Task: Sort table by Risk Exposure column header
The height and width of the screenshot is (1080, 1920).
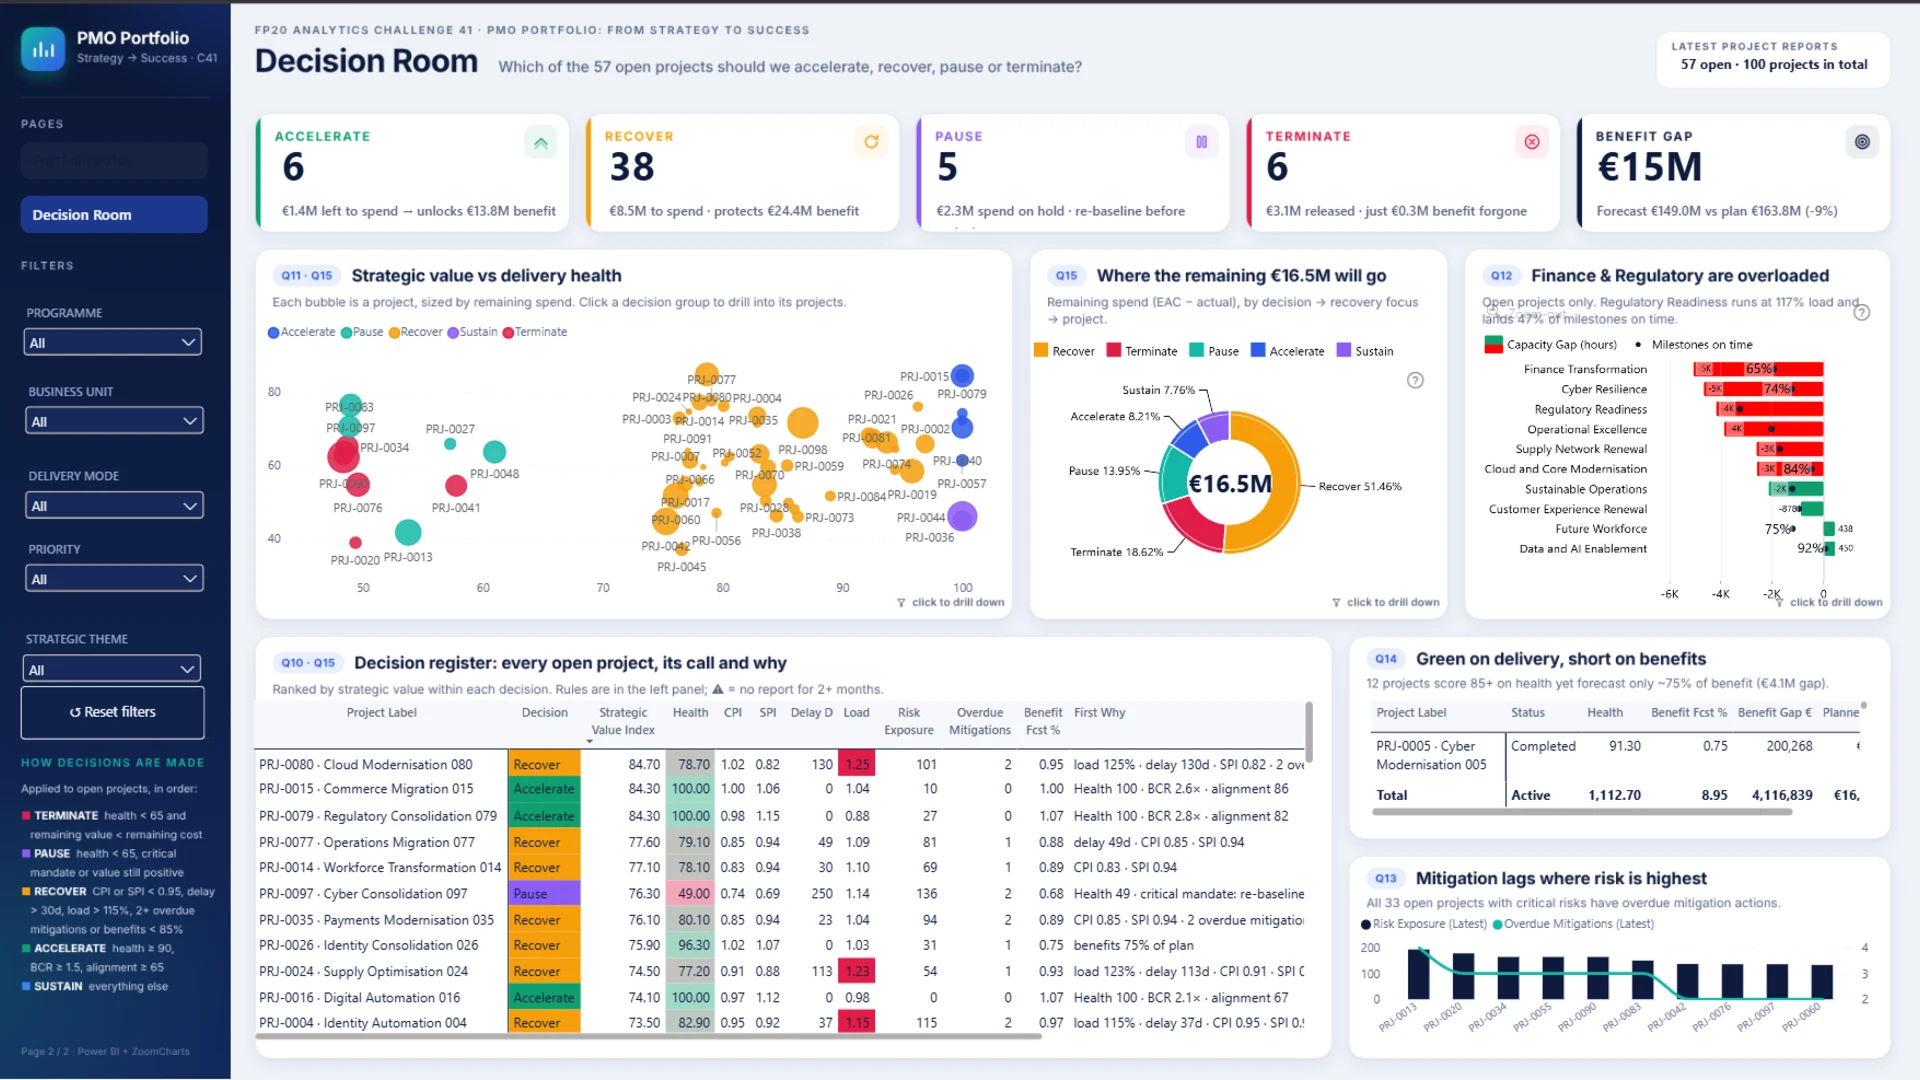Action: (x=908, y=721)
